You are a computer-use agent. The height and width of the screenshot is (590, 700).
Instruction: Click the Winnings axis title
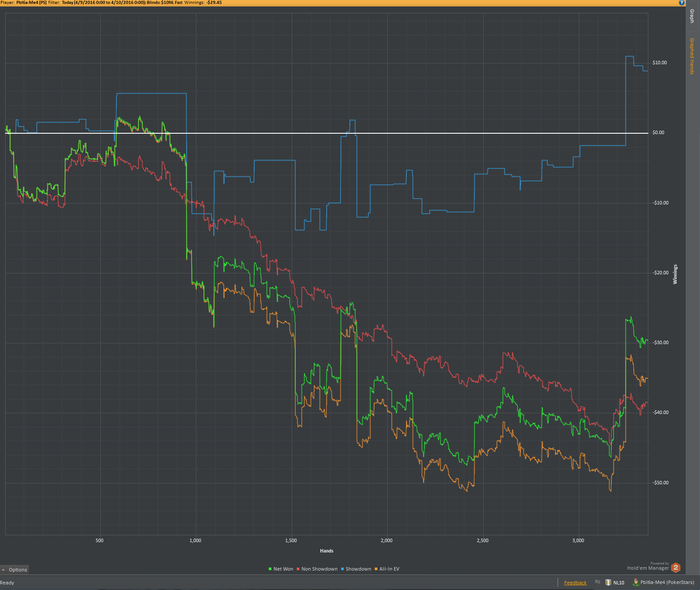click(x=675, y=274)
